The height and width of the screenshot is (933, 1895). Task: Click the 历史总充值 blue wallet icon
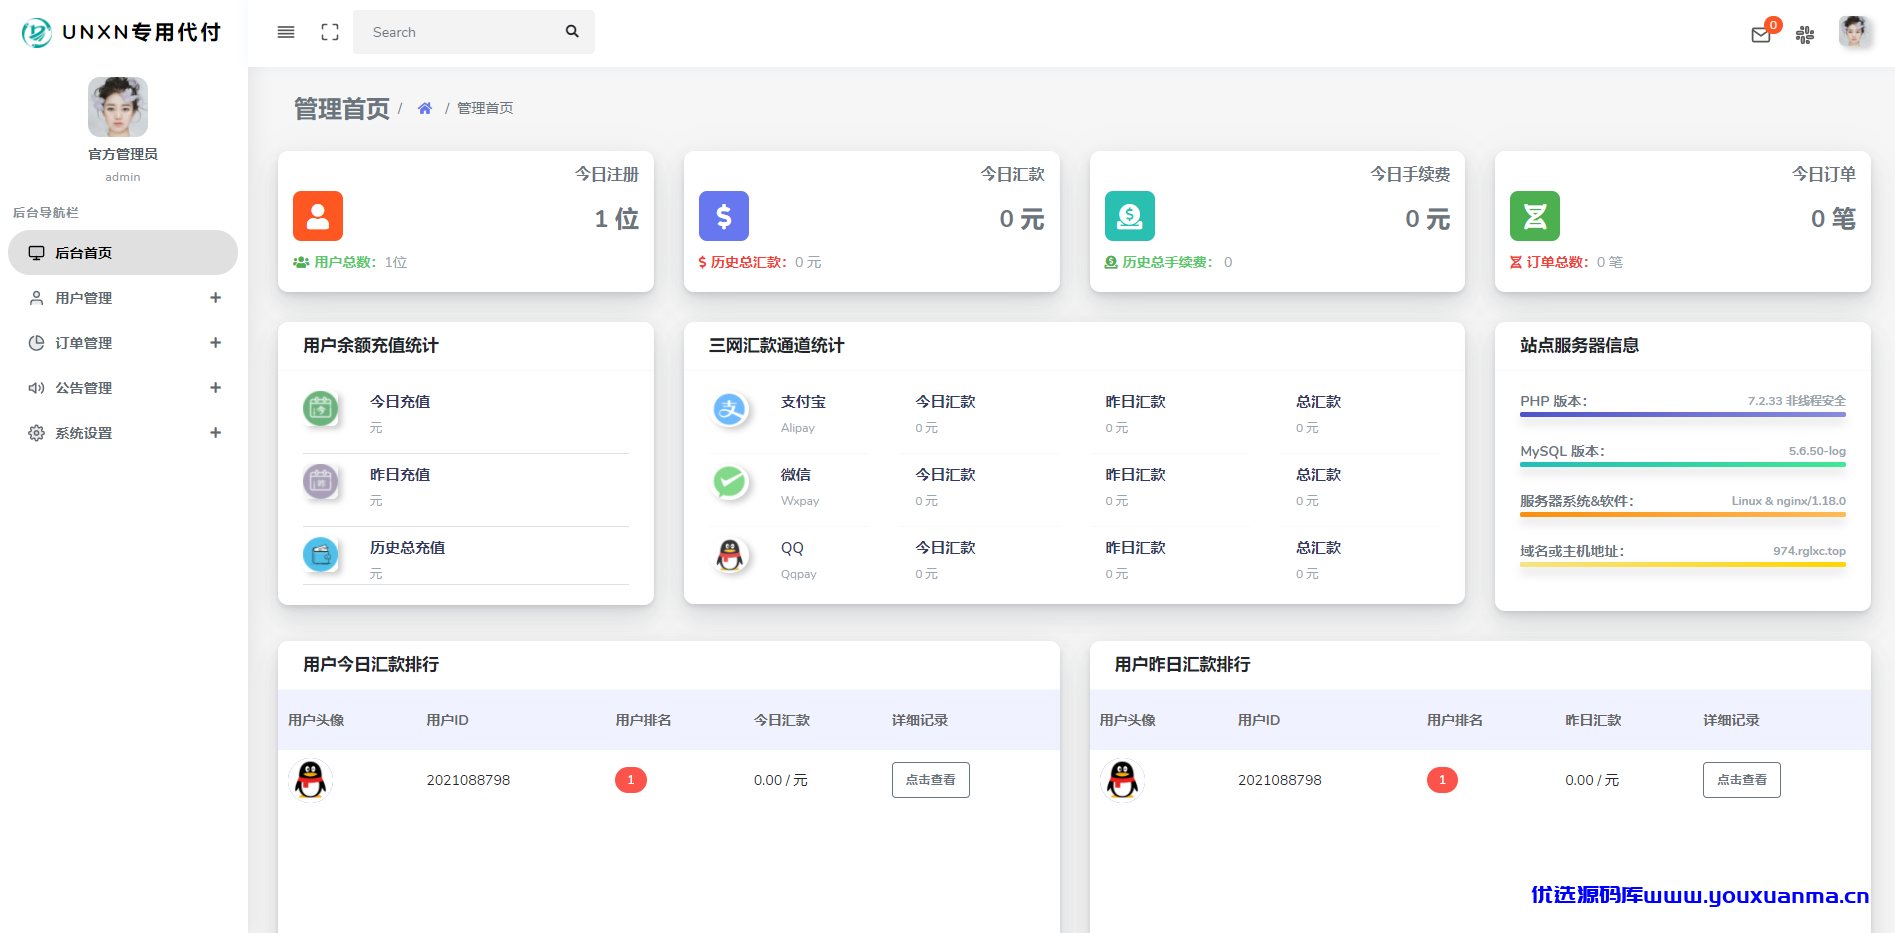click(320, 554)
